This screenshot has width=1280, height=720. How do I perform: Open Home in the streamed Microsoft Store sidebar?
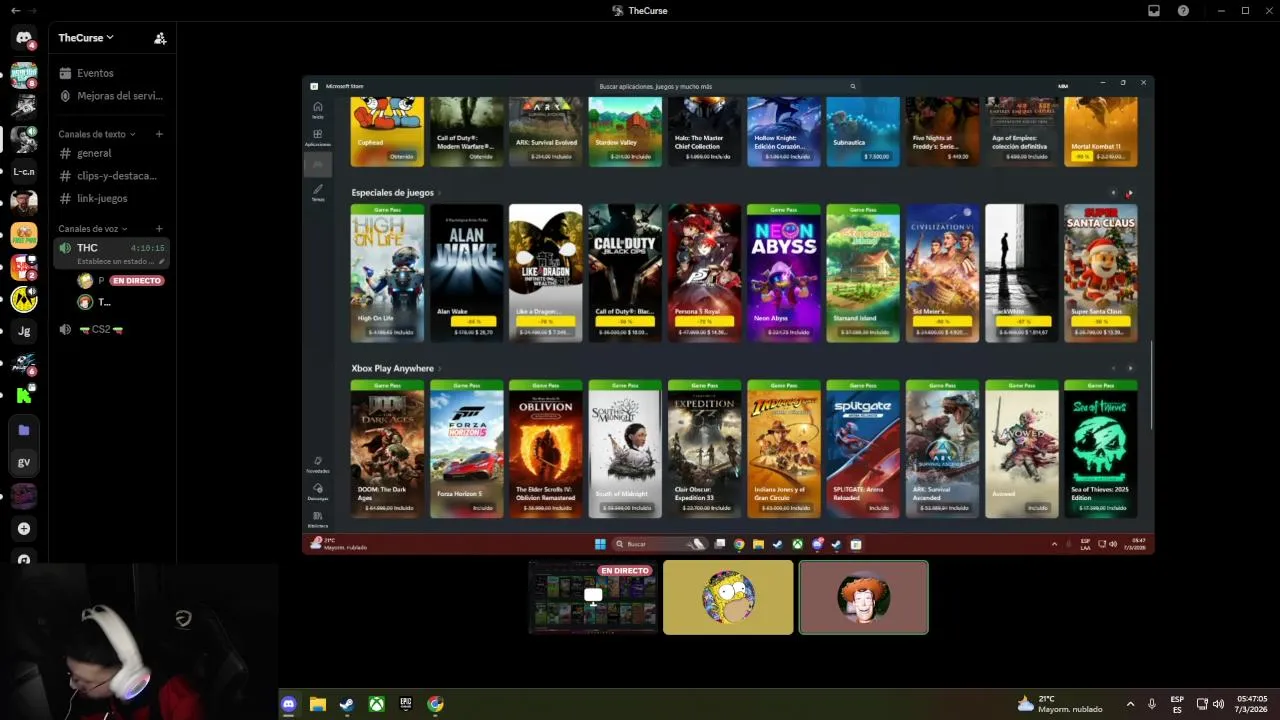(x=318, y=109)
